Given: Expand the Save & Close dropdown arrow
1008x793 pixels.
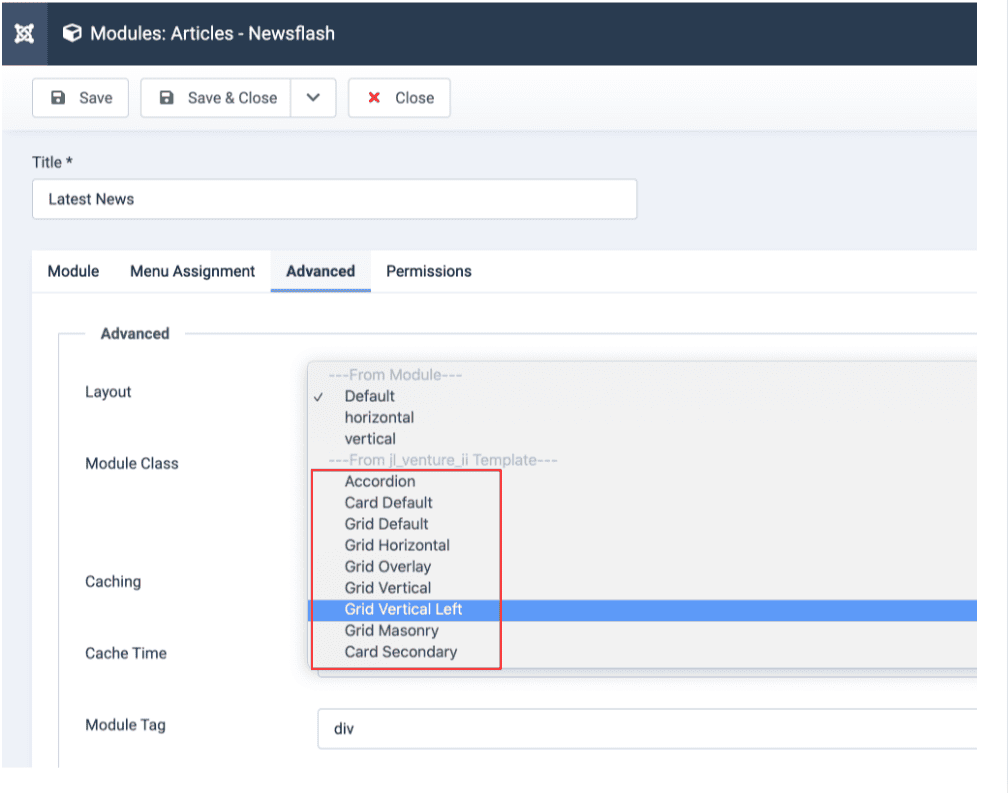Looking at the screenshot, I should pos(313,98).
